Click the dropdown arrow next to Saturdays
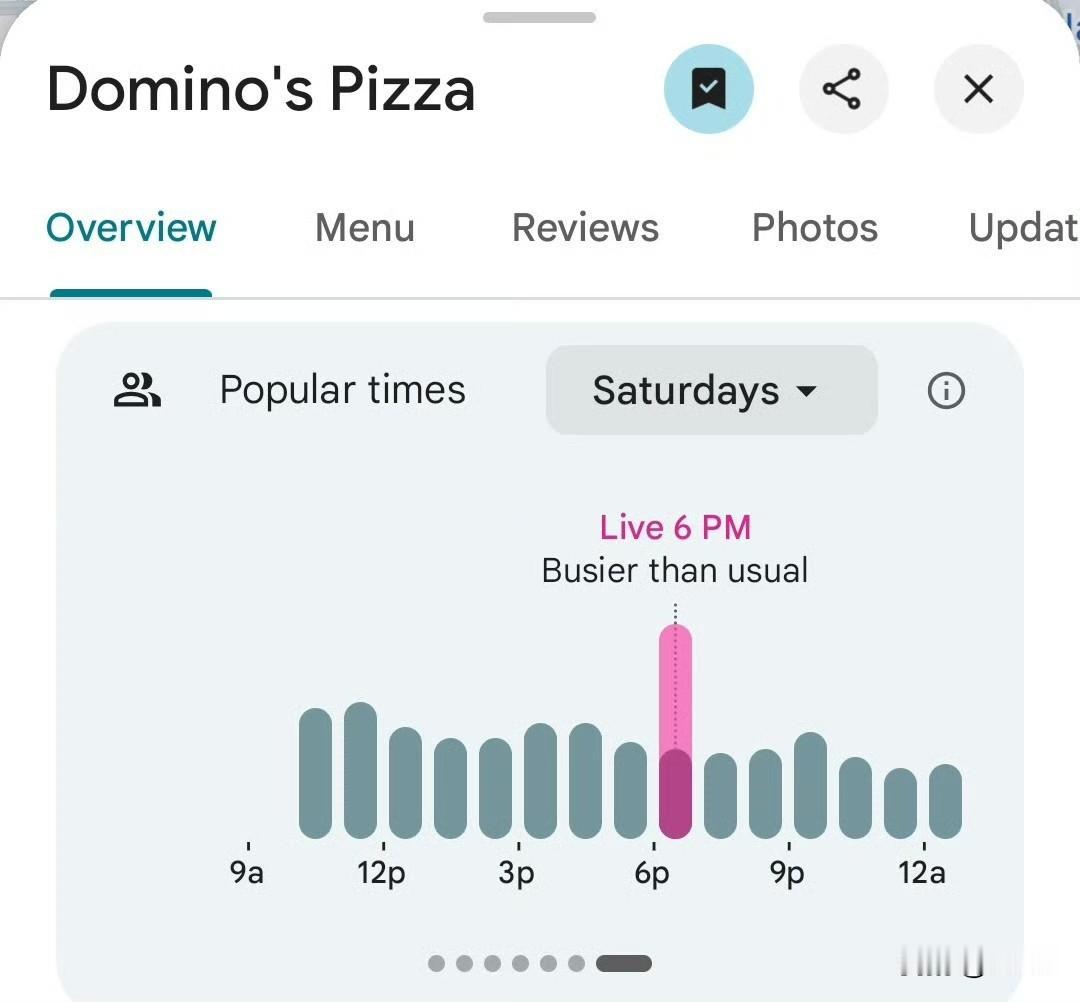Viewport: 1080px width, 1002px height. coord(806,391)
